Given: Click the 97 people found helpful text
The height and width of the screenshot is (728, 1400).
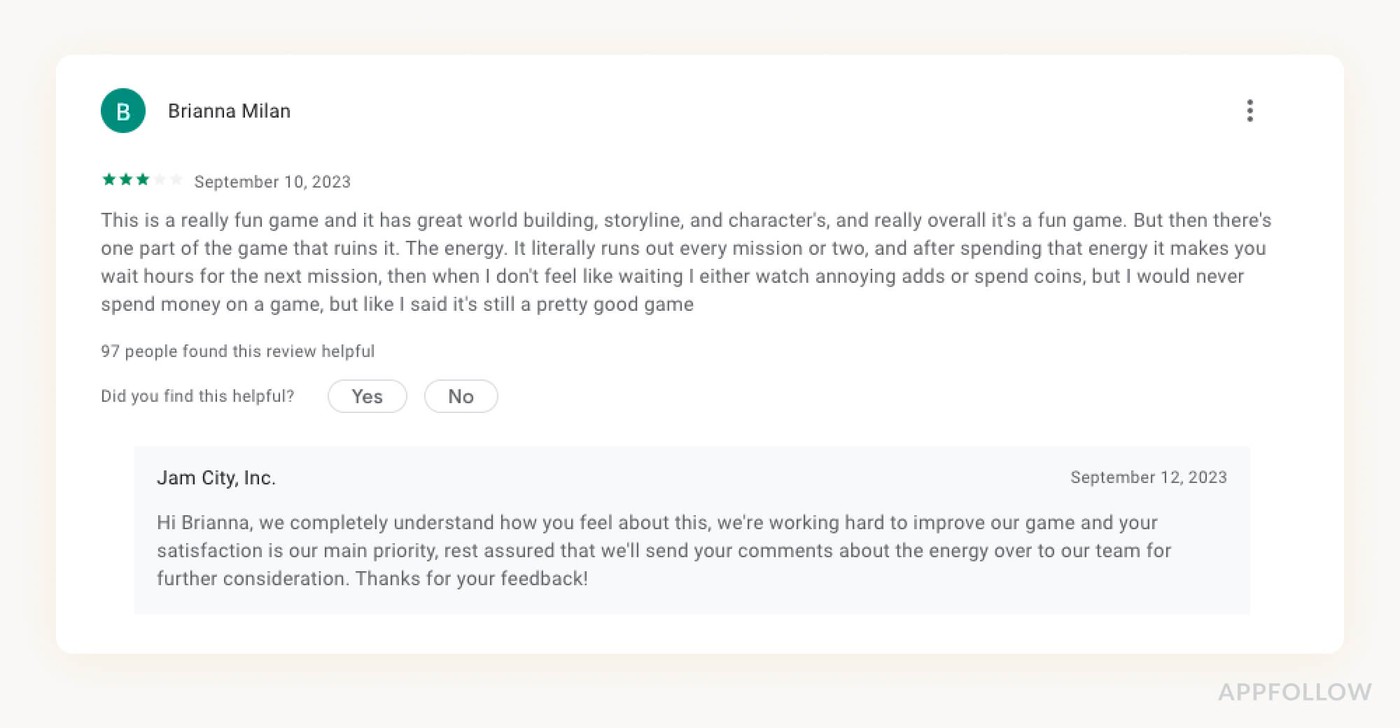Looking at the screenshot, I should point(238,352).
